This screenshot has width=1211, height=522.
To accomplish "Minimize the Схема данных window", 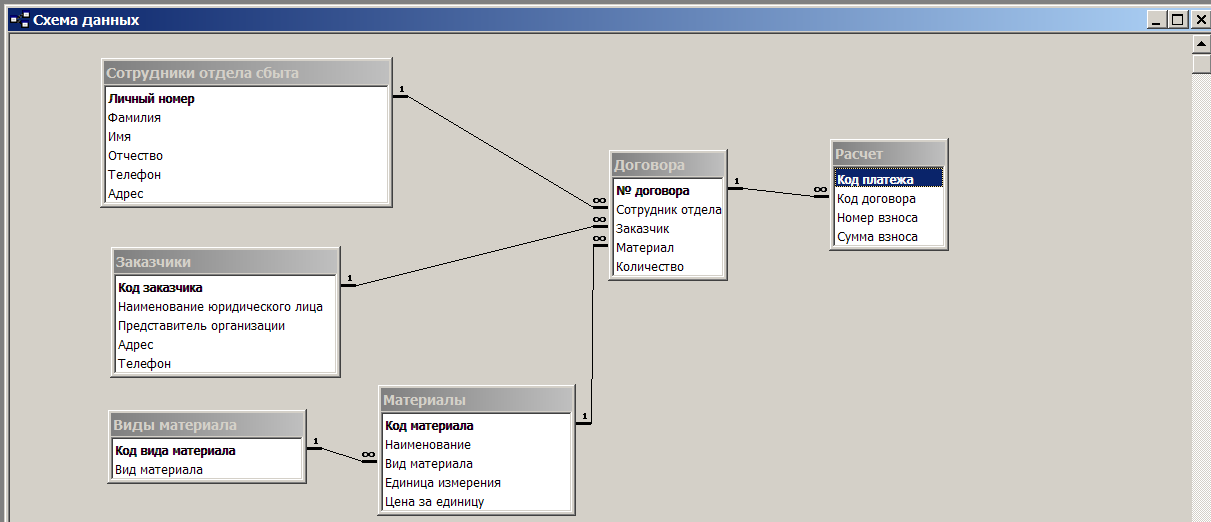I will pos(1157,19).
